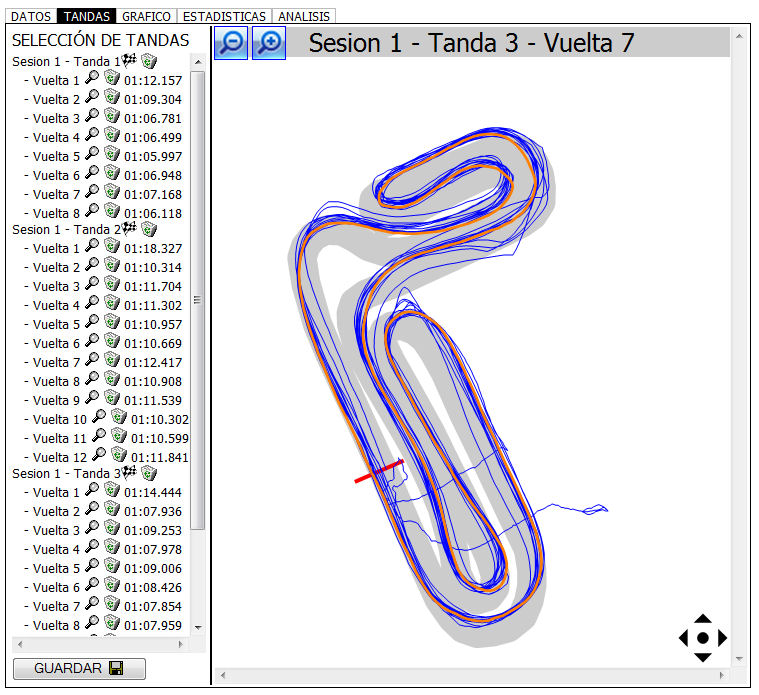Viewport: 759px width, 695px height.
Task: Select lap time 01:09.006
Action: [x=153, y=568]
